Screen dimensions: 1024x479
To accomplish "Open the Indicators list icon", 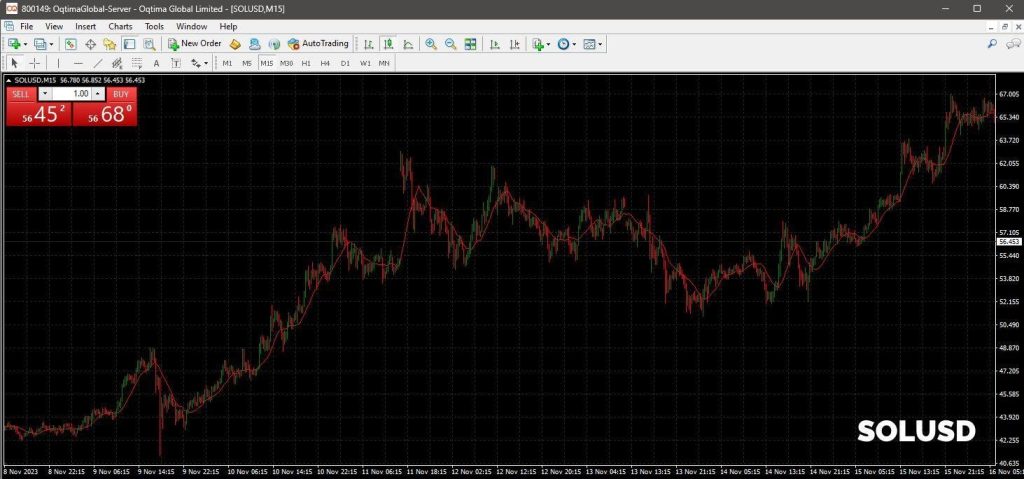I will [537, 44].
